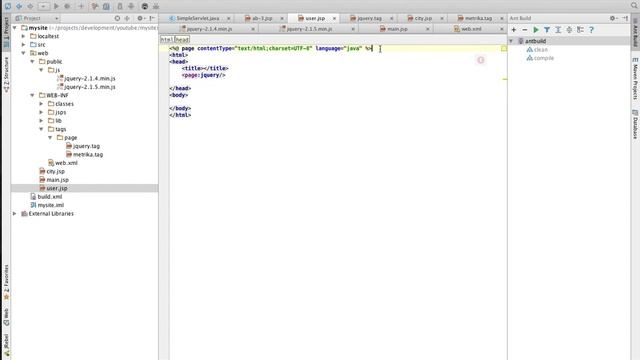Switch to ab-3.jsp editor tab
The height and width of the screenshot is (360, 640).
261,18
